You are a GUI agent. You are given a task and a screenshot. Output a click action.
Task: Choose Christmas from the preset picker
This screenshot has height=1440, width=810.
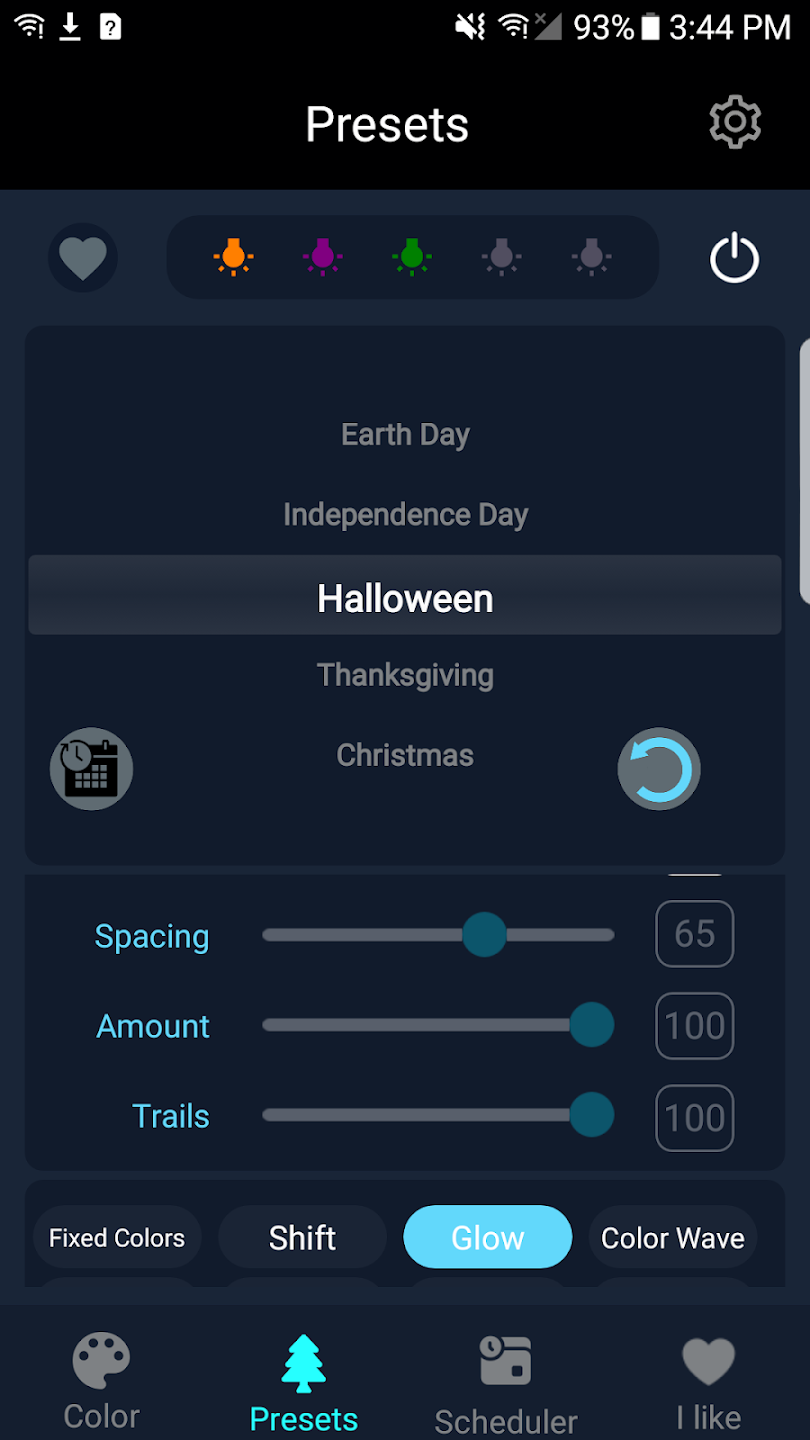pos(405,755)
